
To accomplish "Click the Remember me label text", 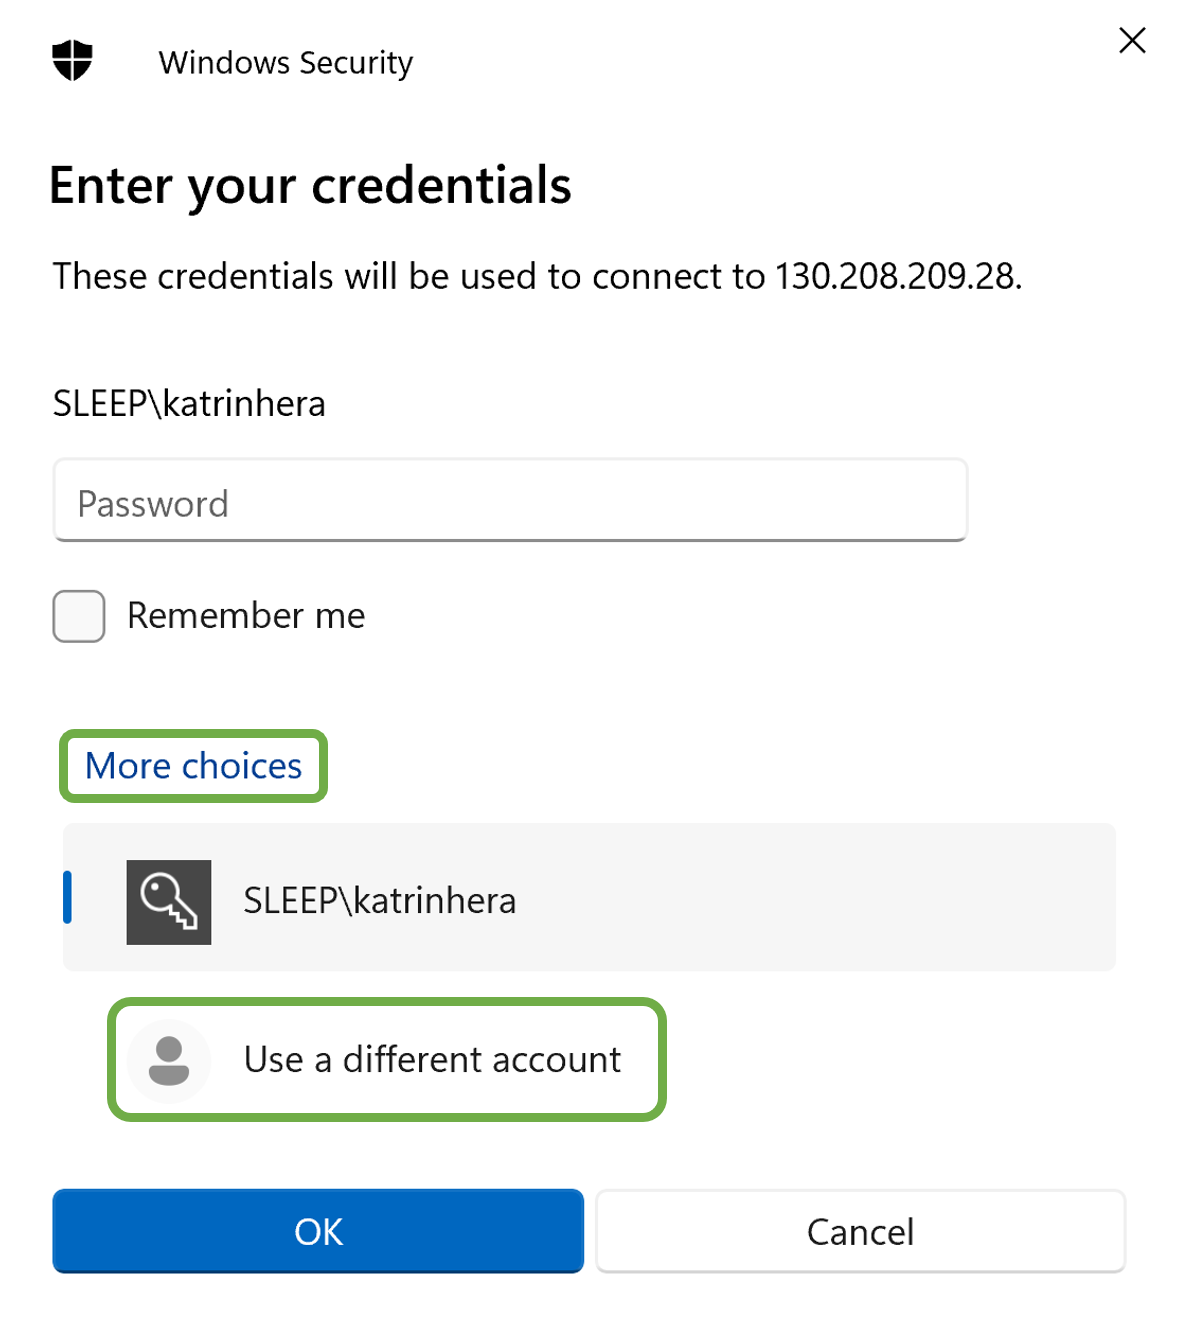I will point(246,616).
